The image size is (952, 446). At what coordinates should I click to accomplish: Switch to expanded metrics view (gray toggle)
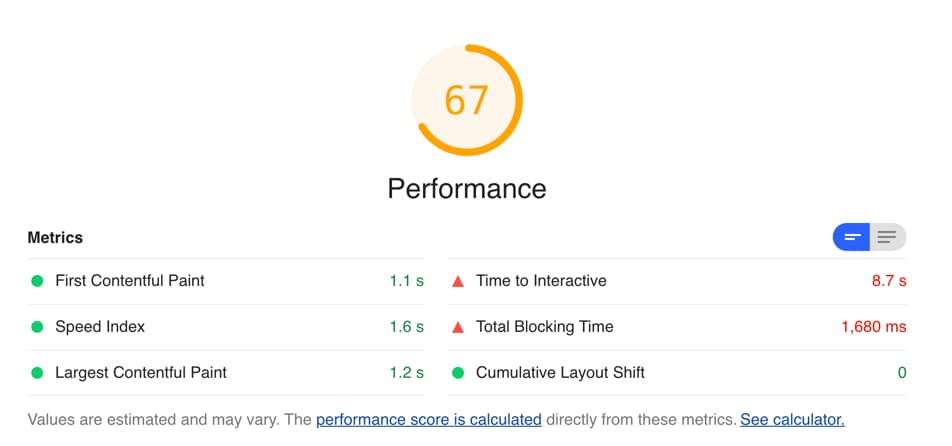pyautogui.click(x=888, y=237)
